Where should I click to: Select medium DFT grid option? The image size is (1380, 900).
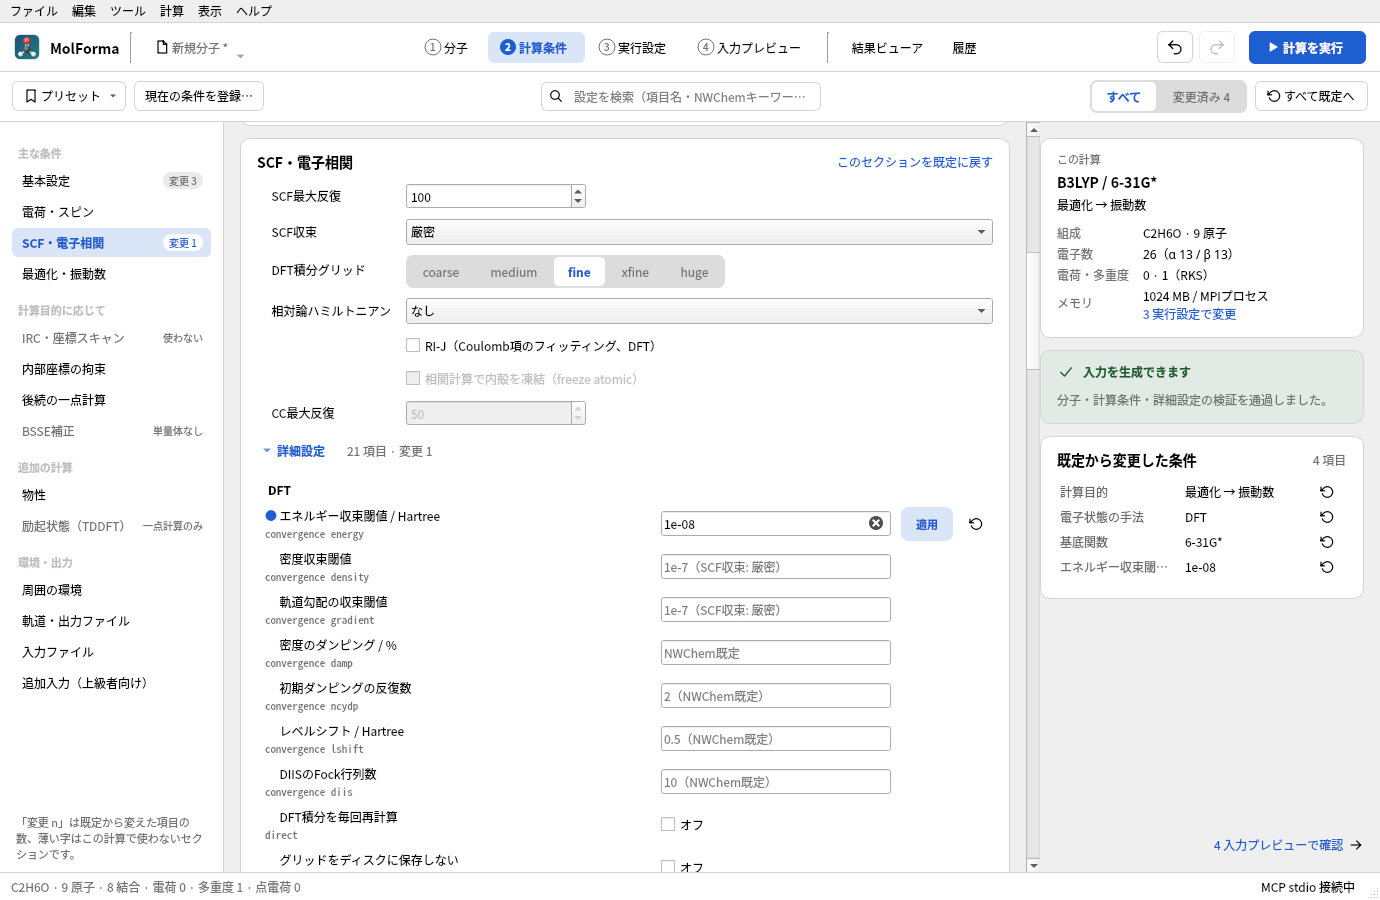[514, 272]
